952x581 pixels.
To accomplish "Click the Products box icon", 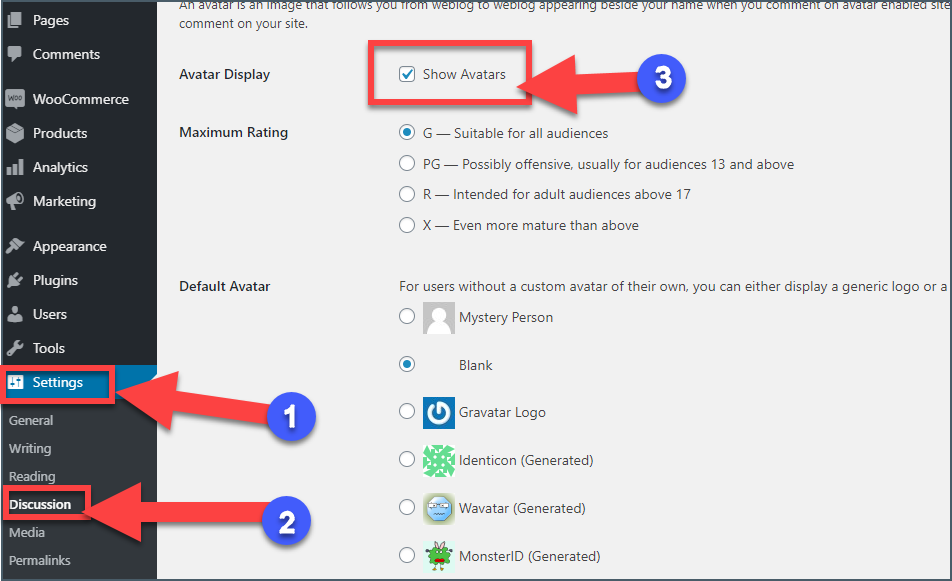I will pos(15,133).
